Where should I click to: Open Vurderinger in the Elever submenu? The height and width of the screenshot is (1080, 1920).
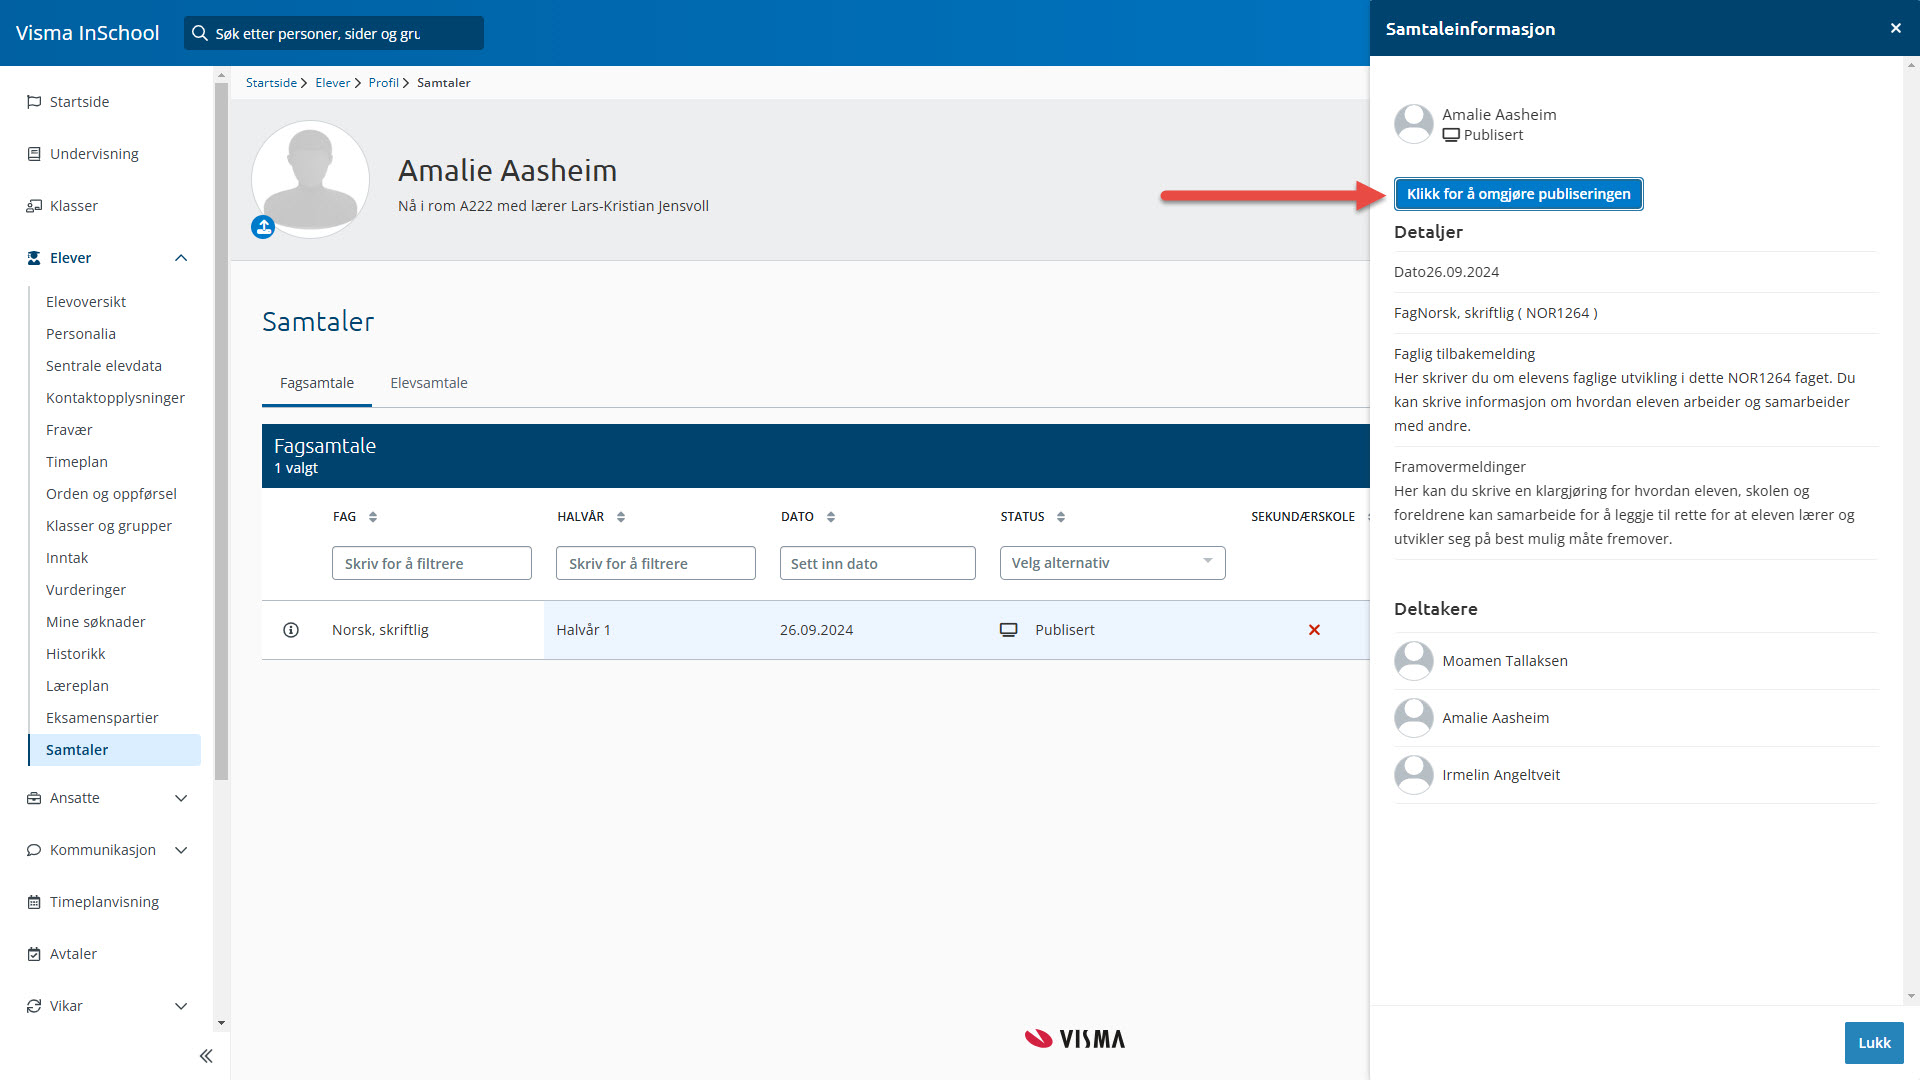tap(86, 590)
